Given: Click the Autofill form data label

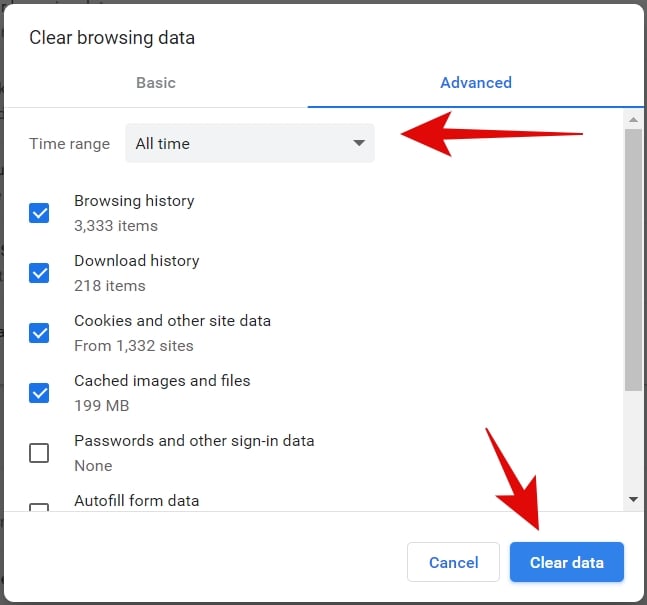Looking at the screenshot, I should point(137,501).
